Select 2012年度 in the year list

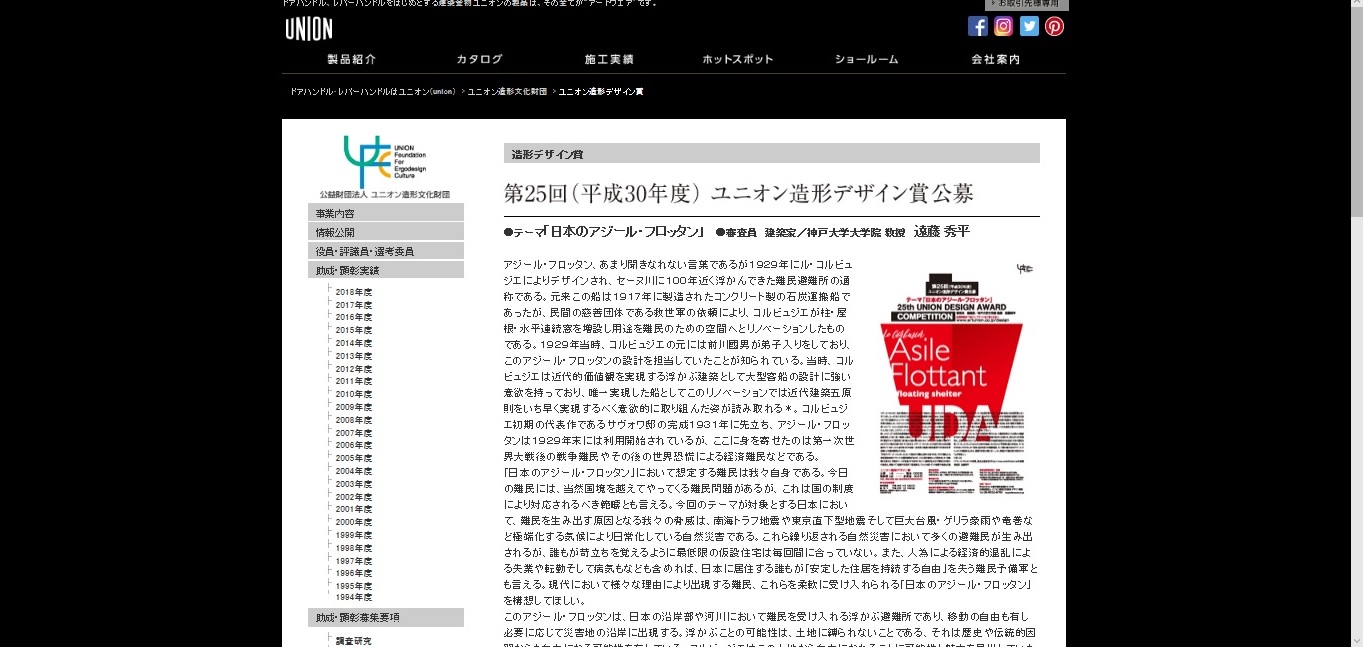[x=354, y=369]
